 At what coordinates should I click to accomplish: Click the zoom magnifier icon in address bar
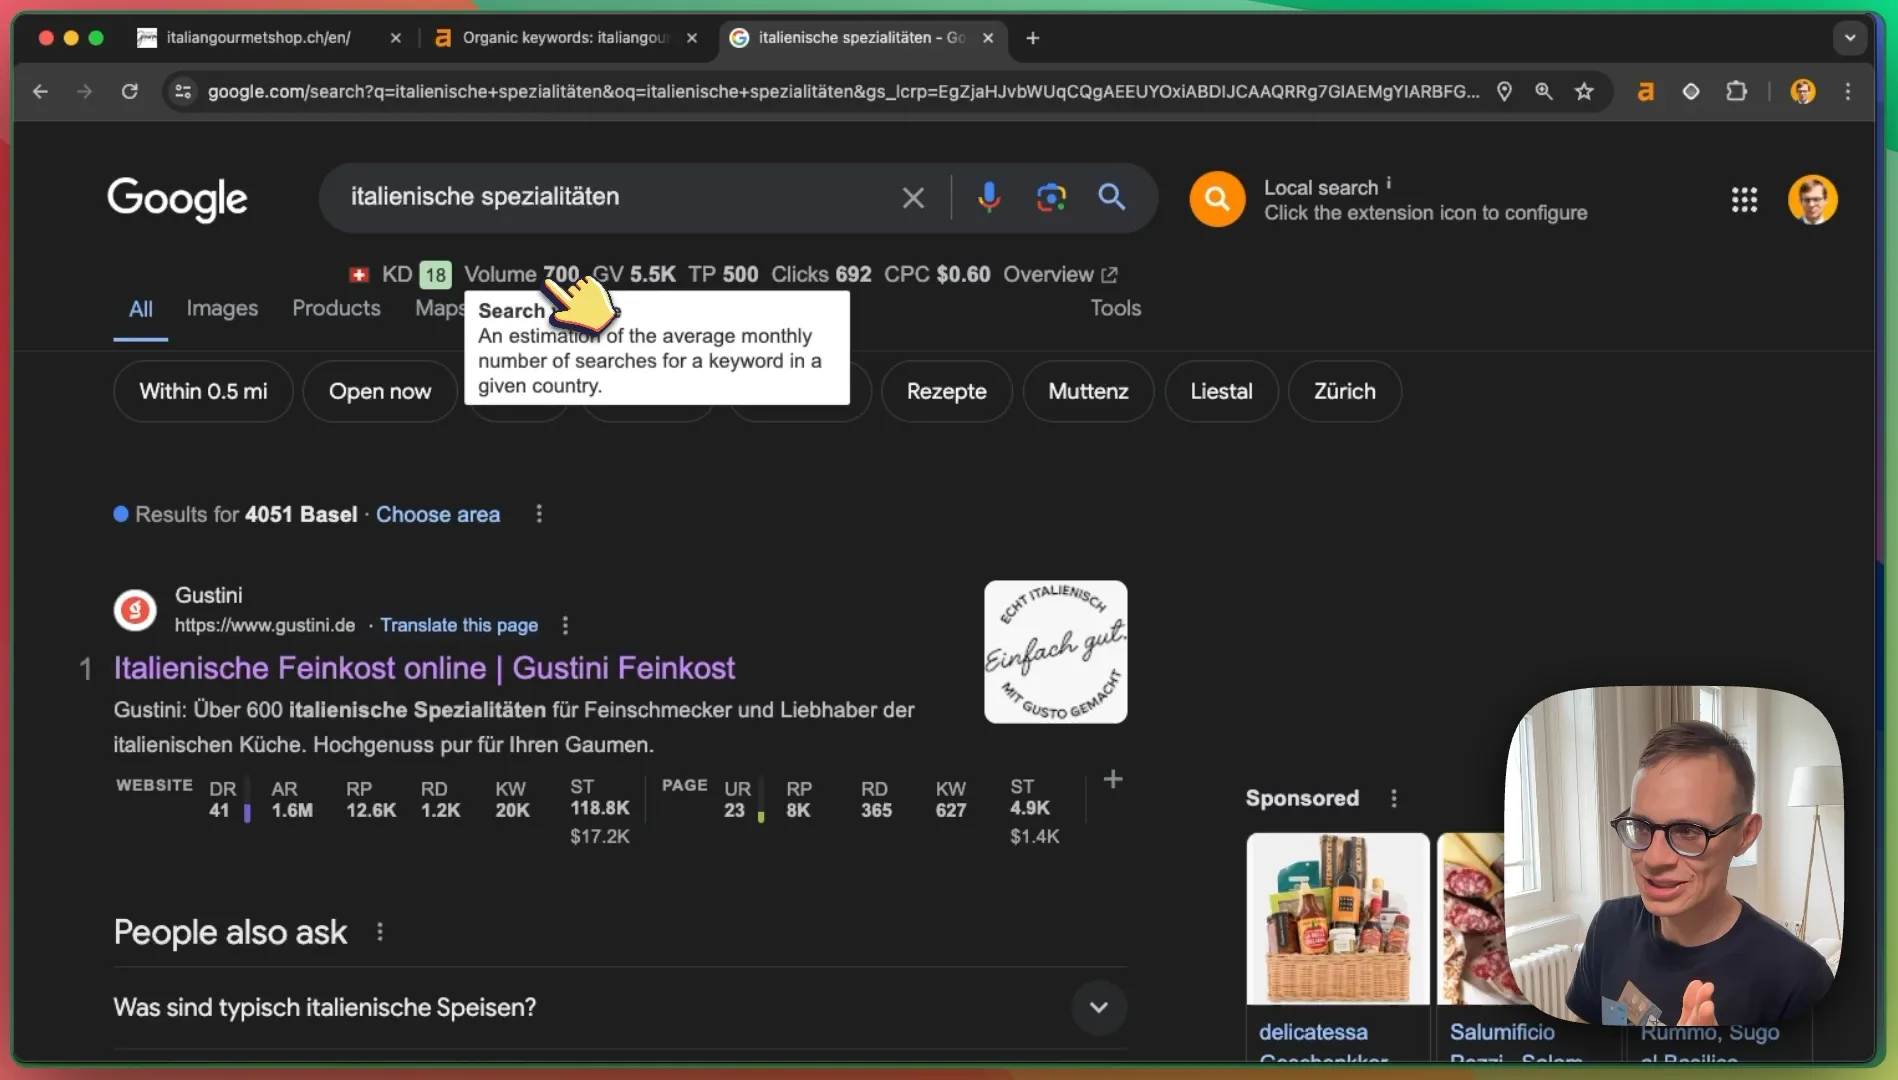pos(1544,92)
